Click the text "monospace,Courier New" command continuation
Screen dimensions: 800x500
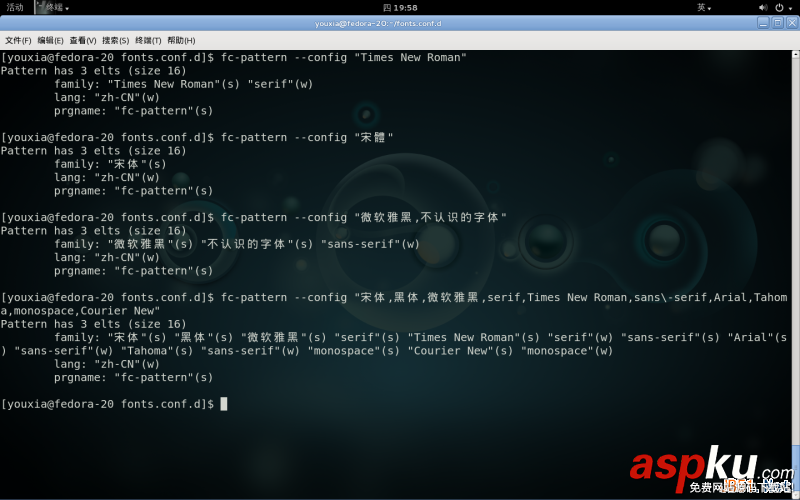(x=80, y=311)
